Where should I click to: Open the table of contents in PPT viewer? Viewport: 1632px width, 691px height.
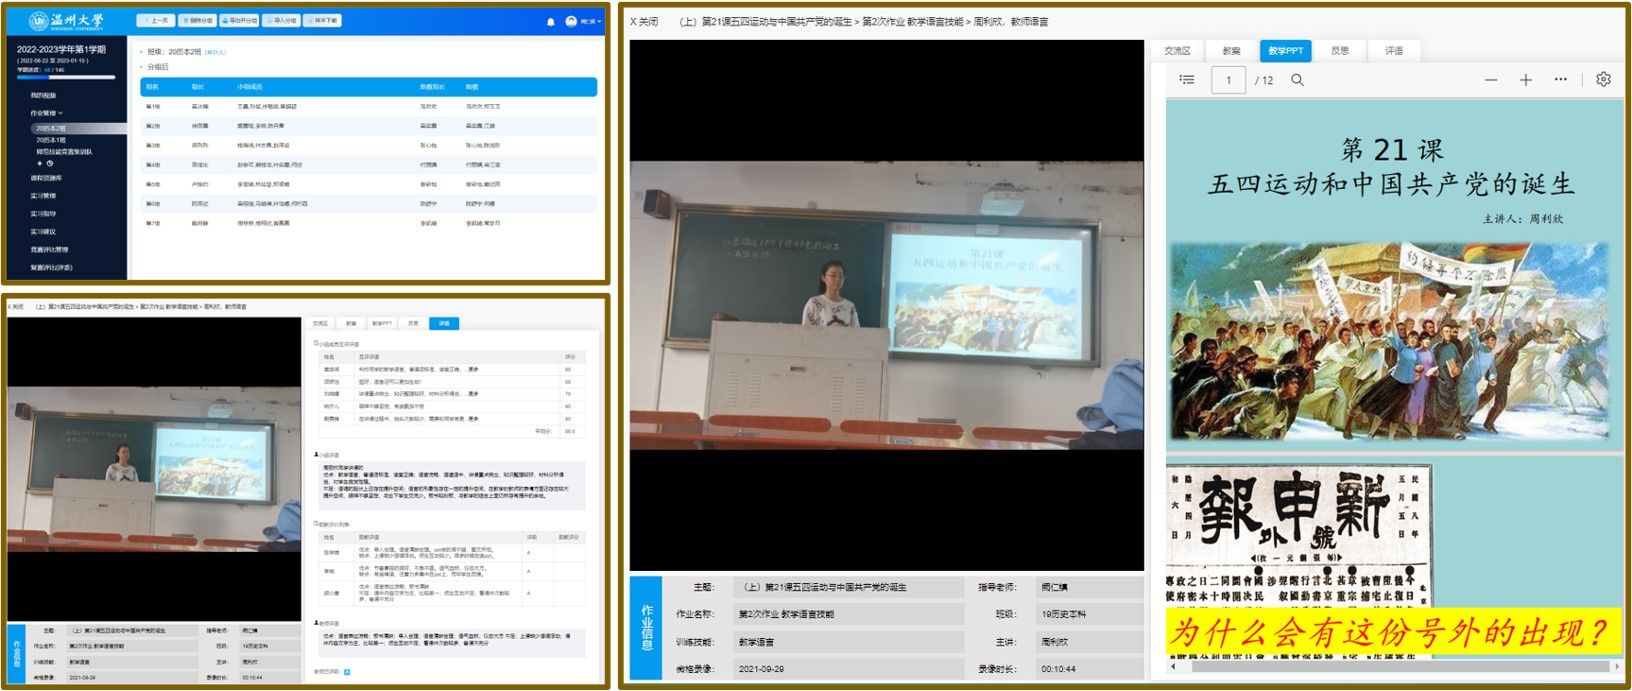click(1187, 80)
